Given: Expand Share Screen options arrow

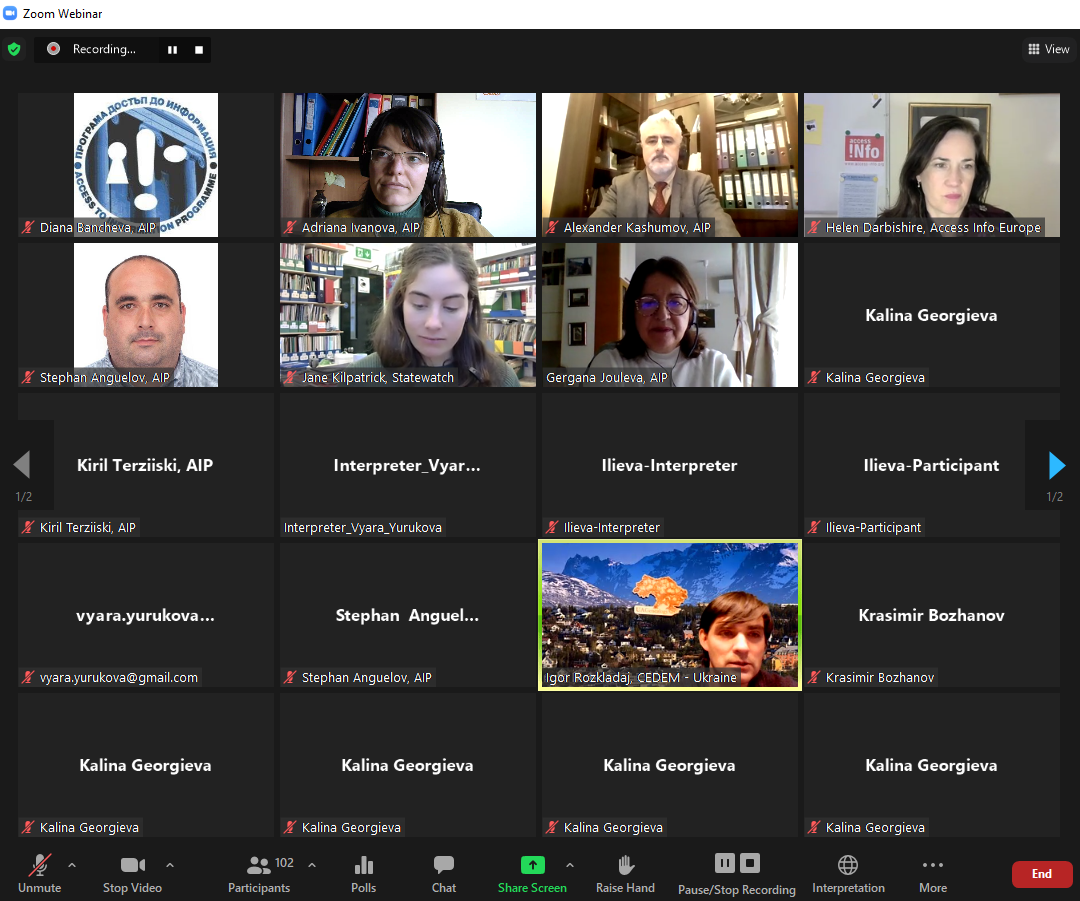Looking at the screenshot, I should (x=570, y=865).
